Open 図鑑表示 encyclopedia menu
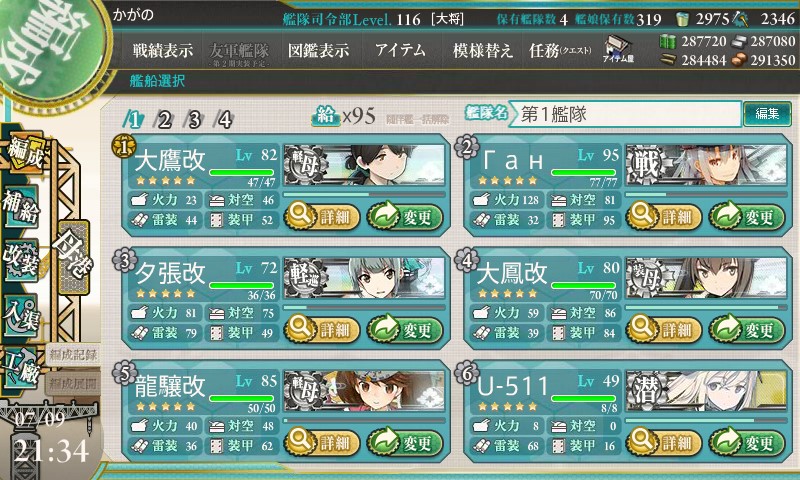Image resolution: width=800 pixels, height=480 pixels. [x=318, y=50]
